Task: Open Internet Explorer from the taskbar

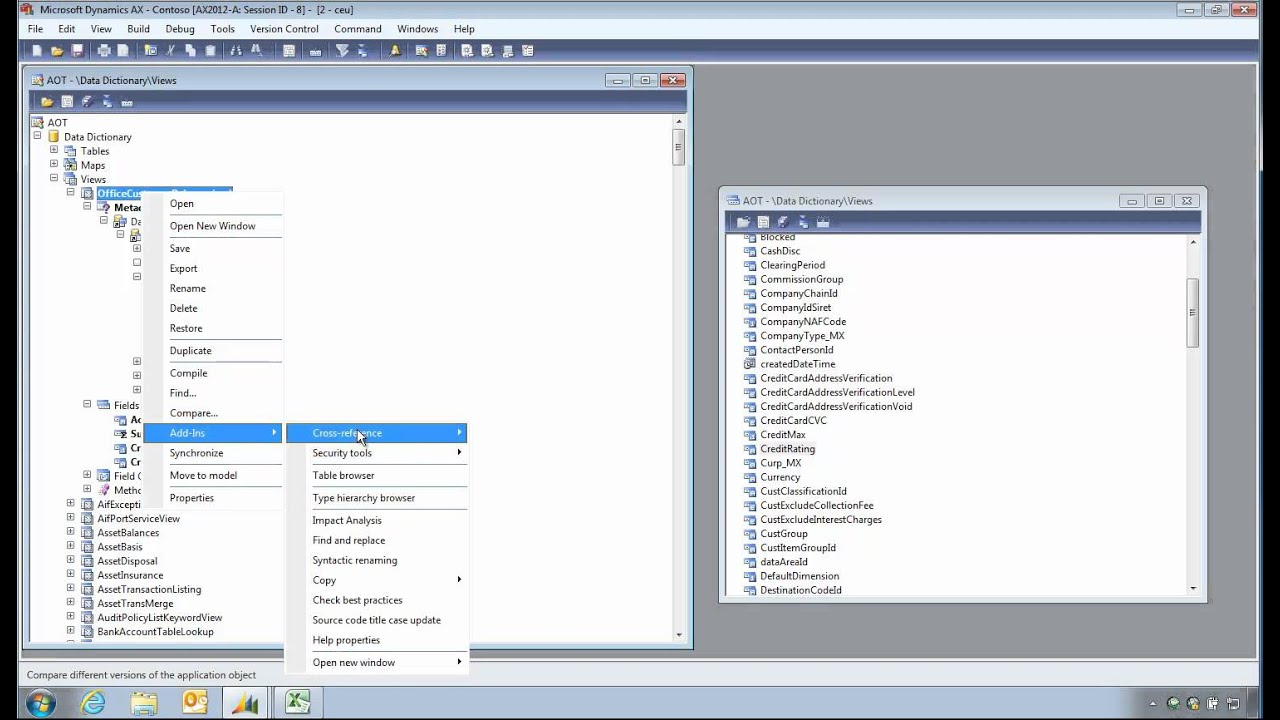Action: tap(93, 703)
